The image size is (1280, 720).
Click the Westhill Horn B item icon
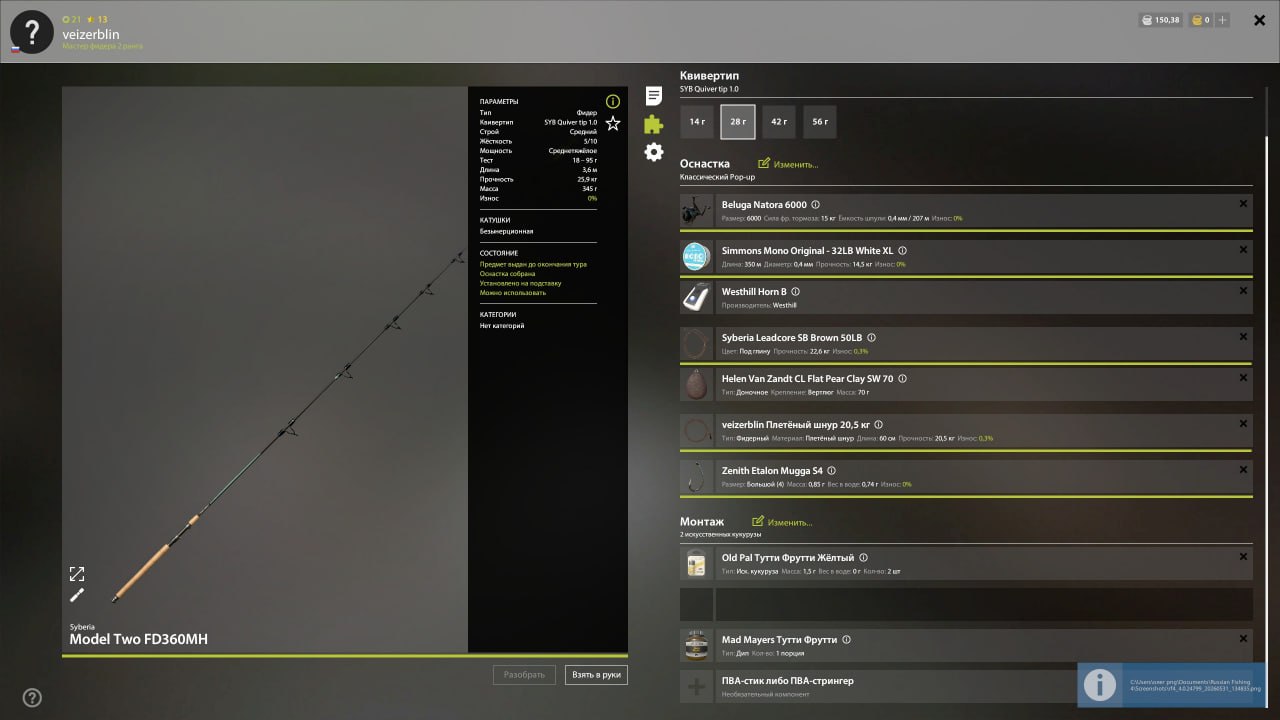[x=696, y=298]
